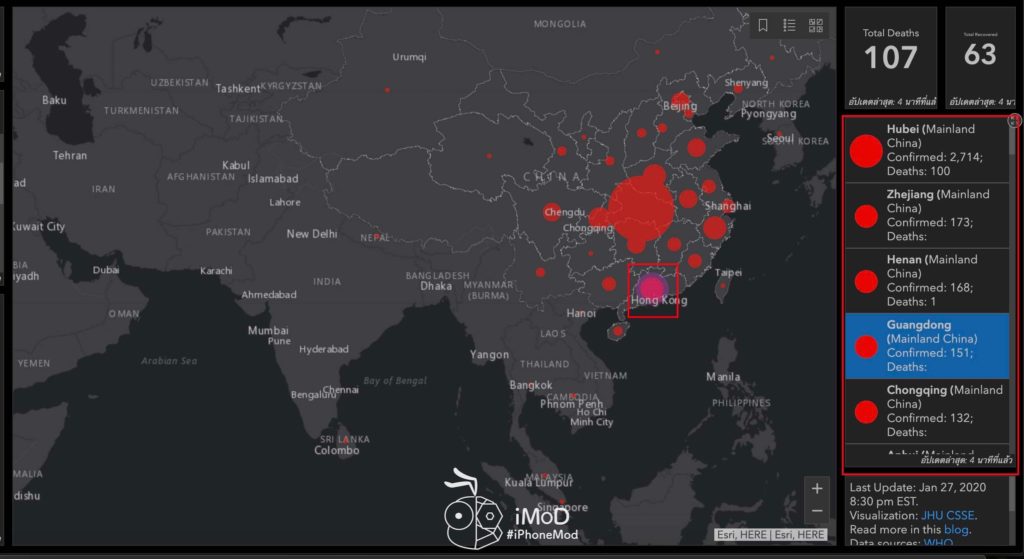Click the red bubble on Hainan island
Screen dimensions: 1024x559
coord(617,331)
